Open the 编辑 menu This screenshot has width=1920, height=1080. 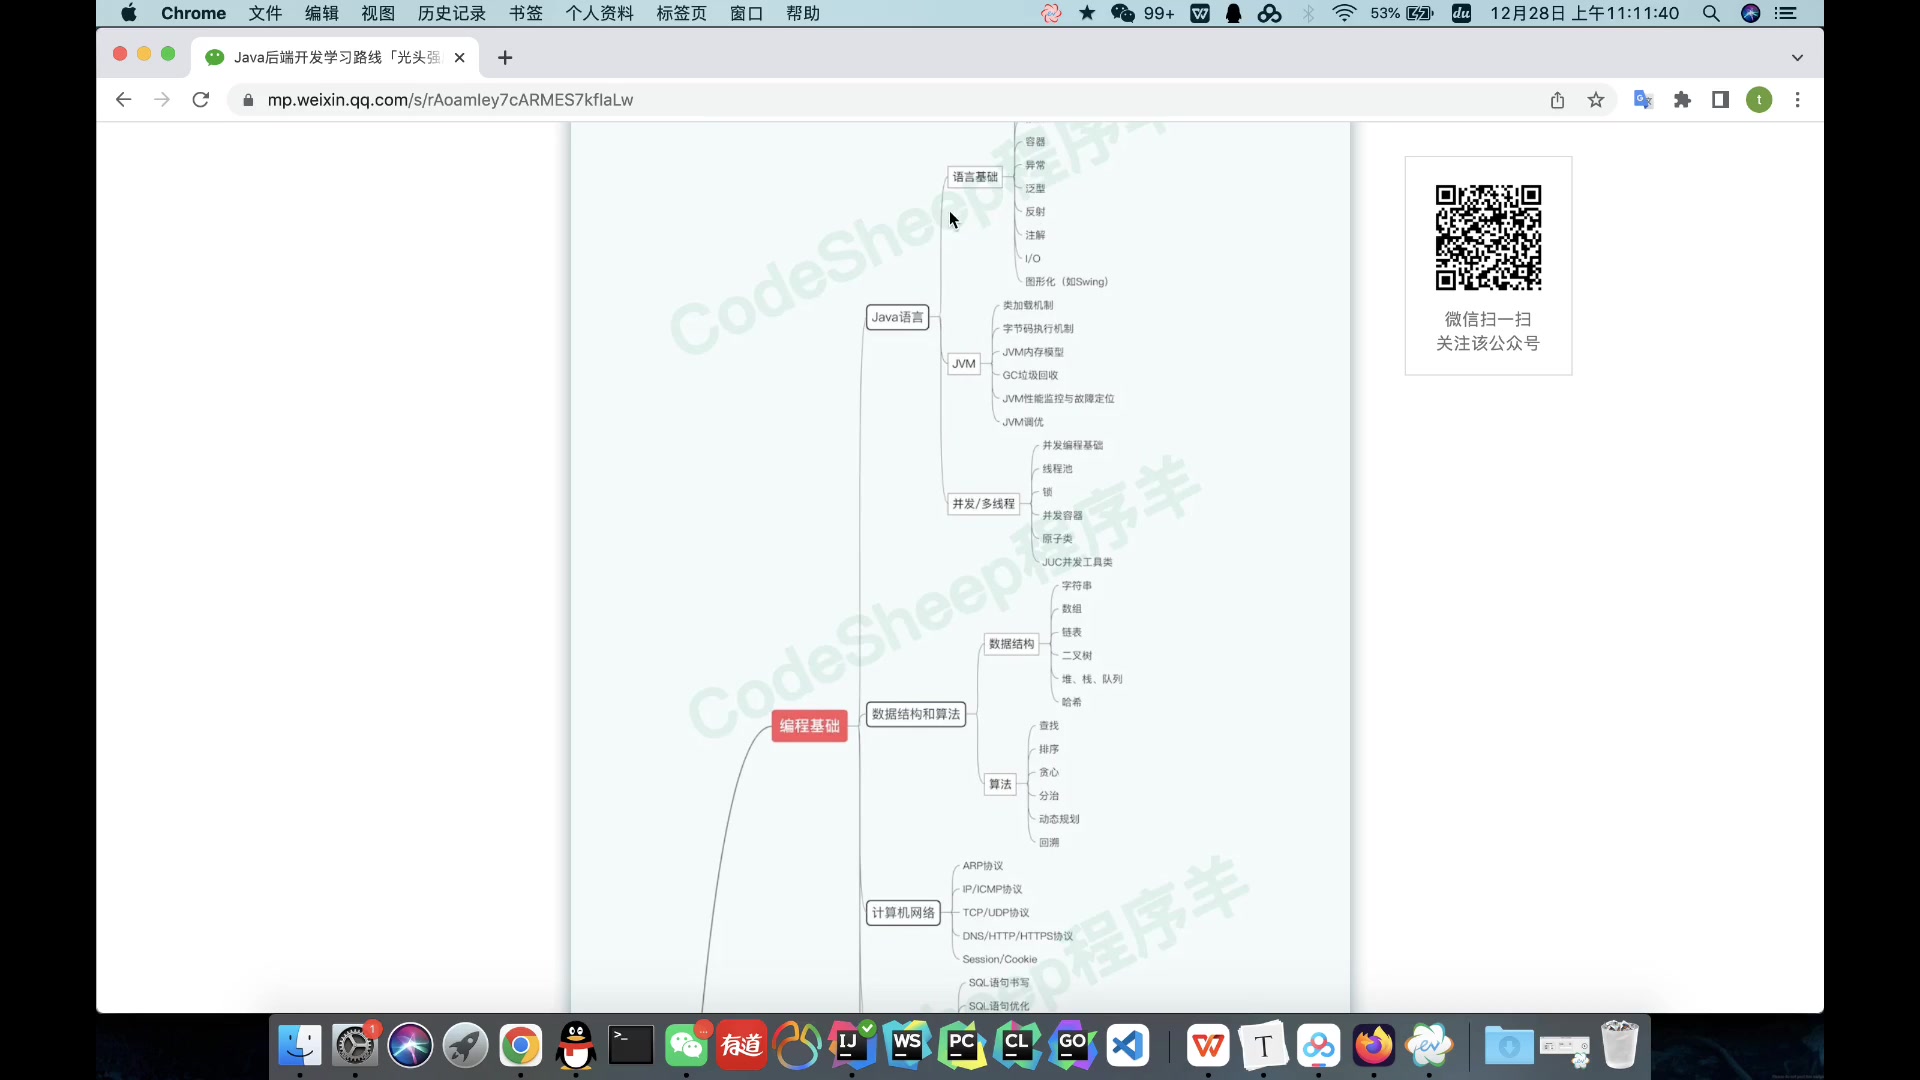click(322, 13)
